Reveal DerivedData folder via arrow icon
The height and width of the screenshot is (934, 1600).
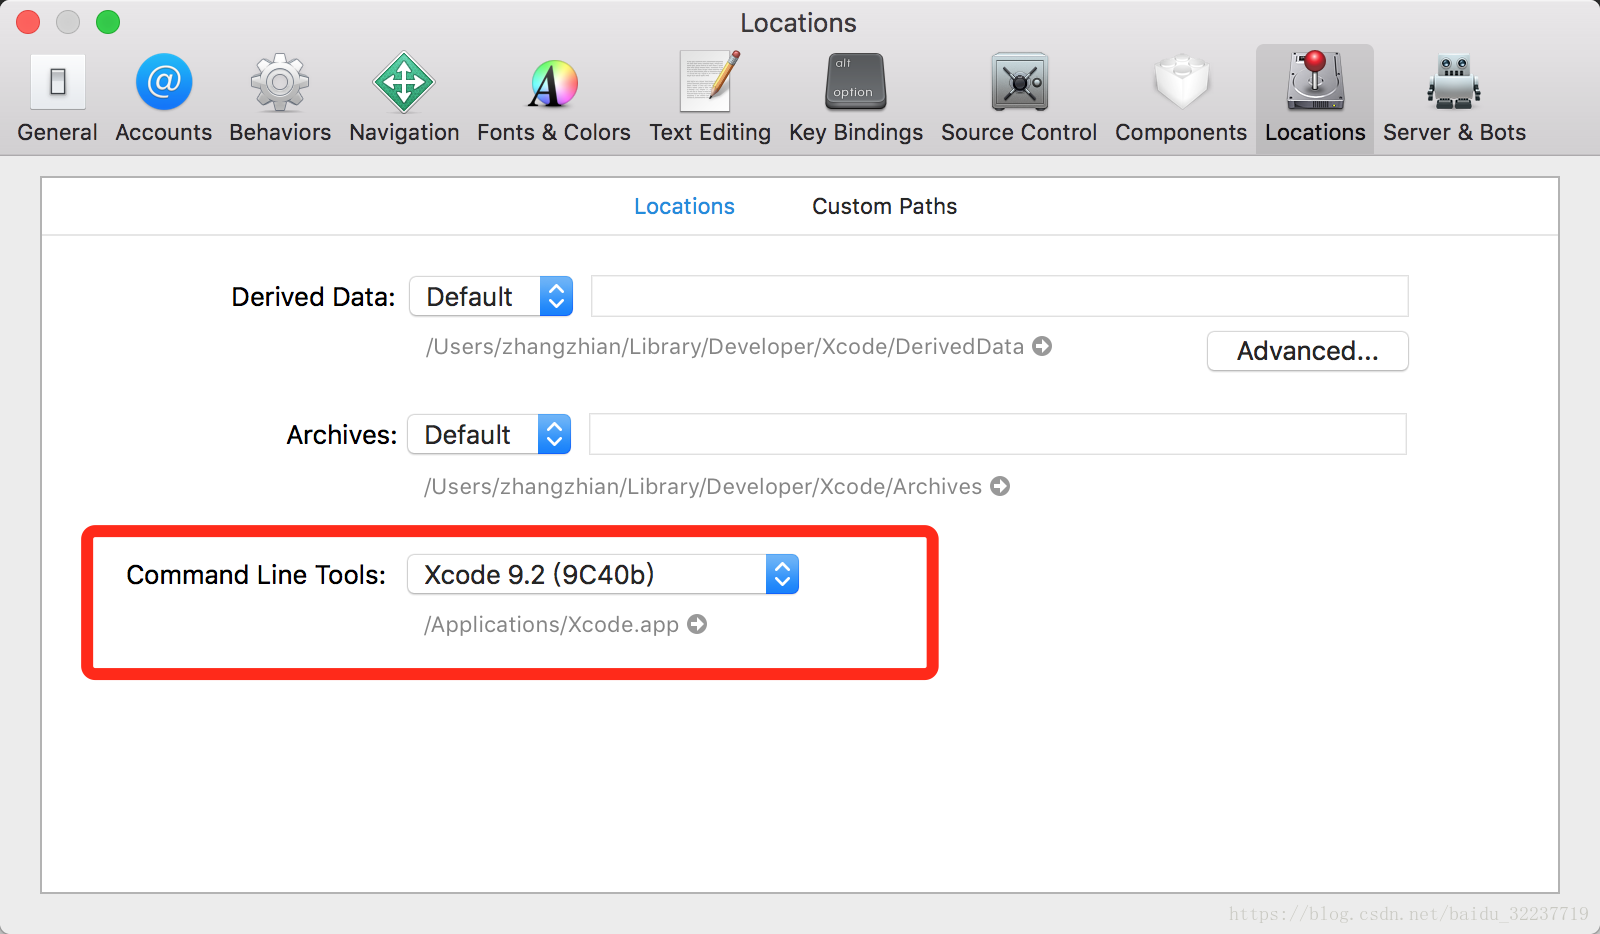1042,346
